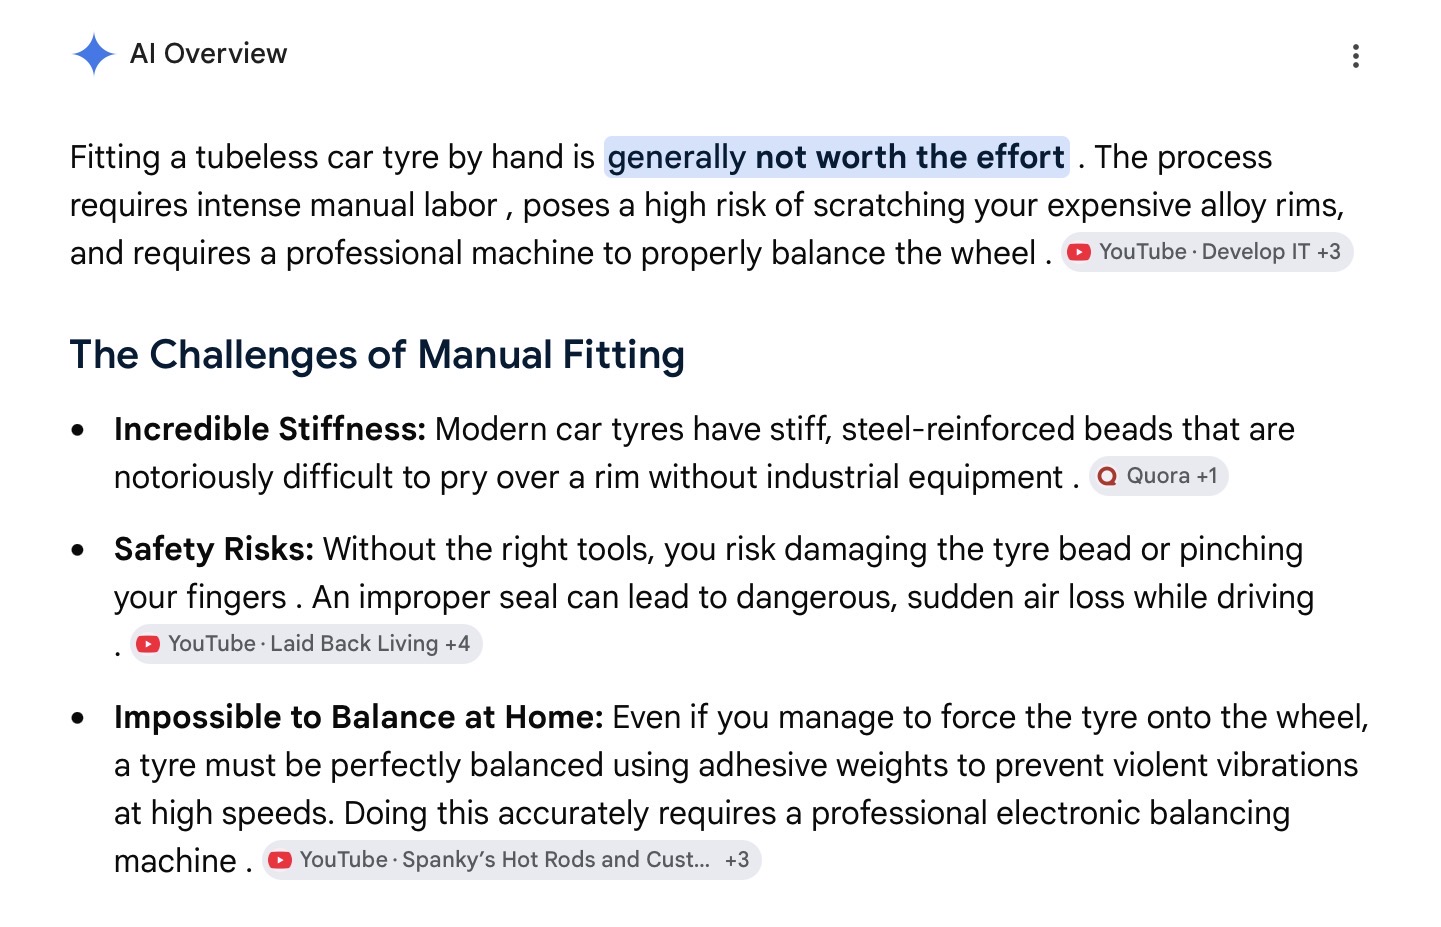Click the AI Overview title label
The height and width of the screenshot is (927, 1441).
208,54
